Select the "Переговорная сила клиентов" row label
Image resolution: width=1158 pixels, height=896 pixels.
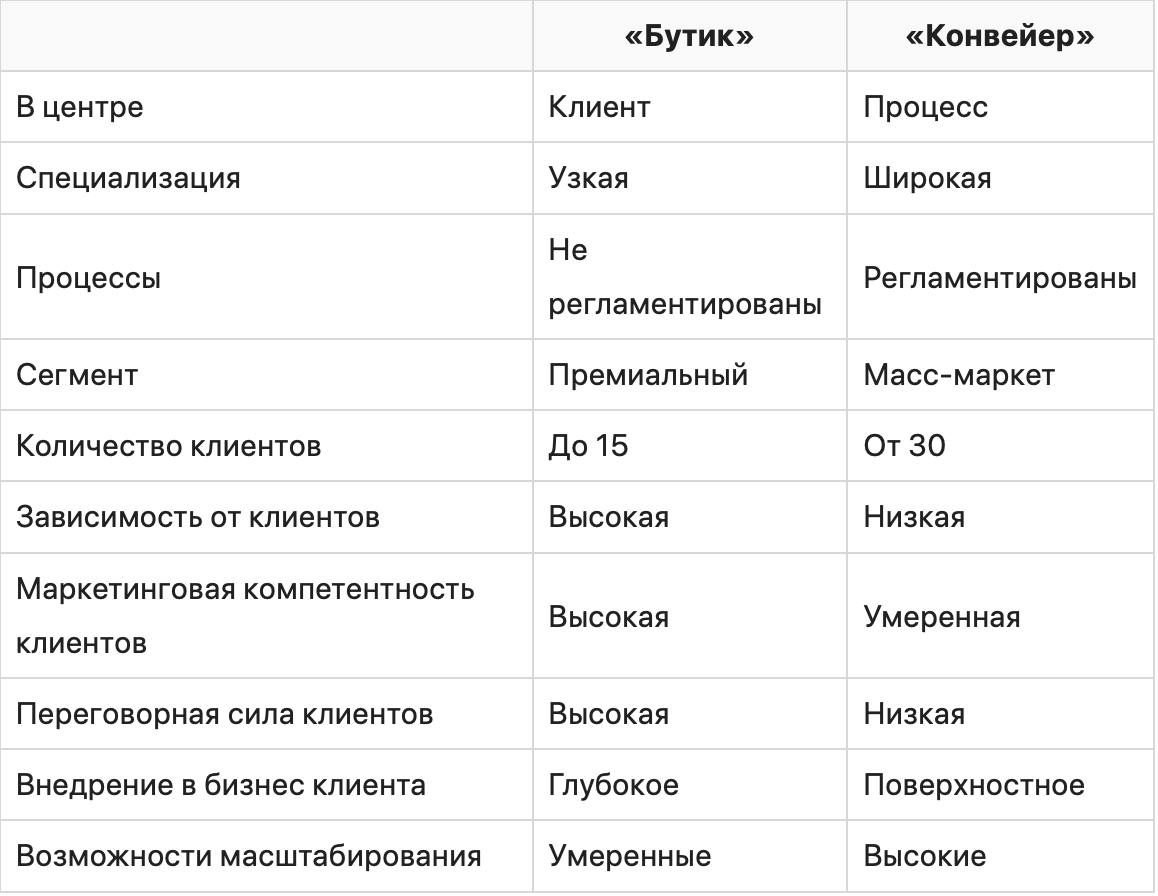coord(224,714)
